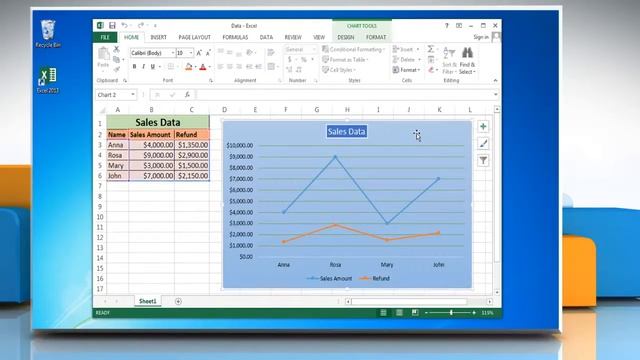Open the Font dialog launcher
Image resolution: width=640 pixels, height=360 pixels.
pos(211,81)
